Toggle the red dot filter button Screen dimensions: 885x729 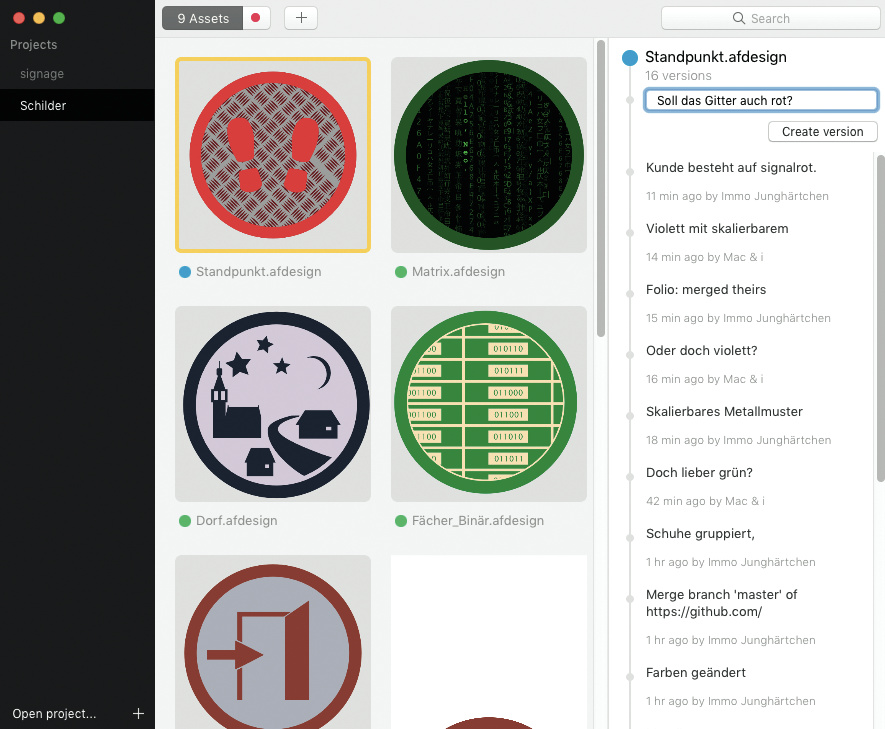pos(257,18)
